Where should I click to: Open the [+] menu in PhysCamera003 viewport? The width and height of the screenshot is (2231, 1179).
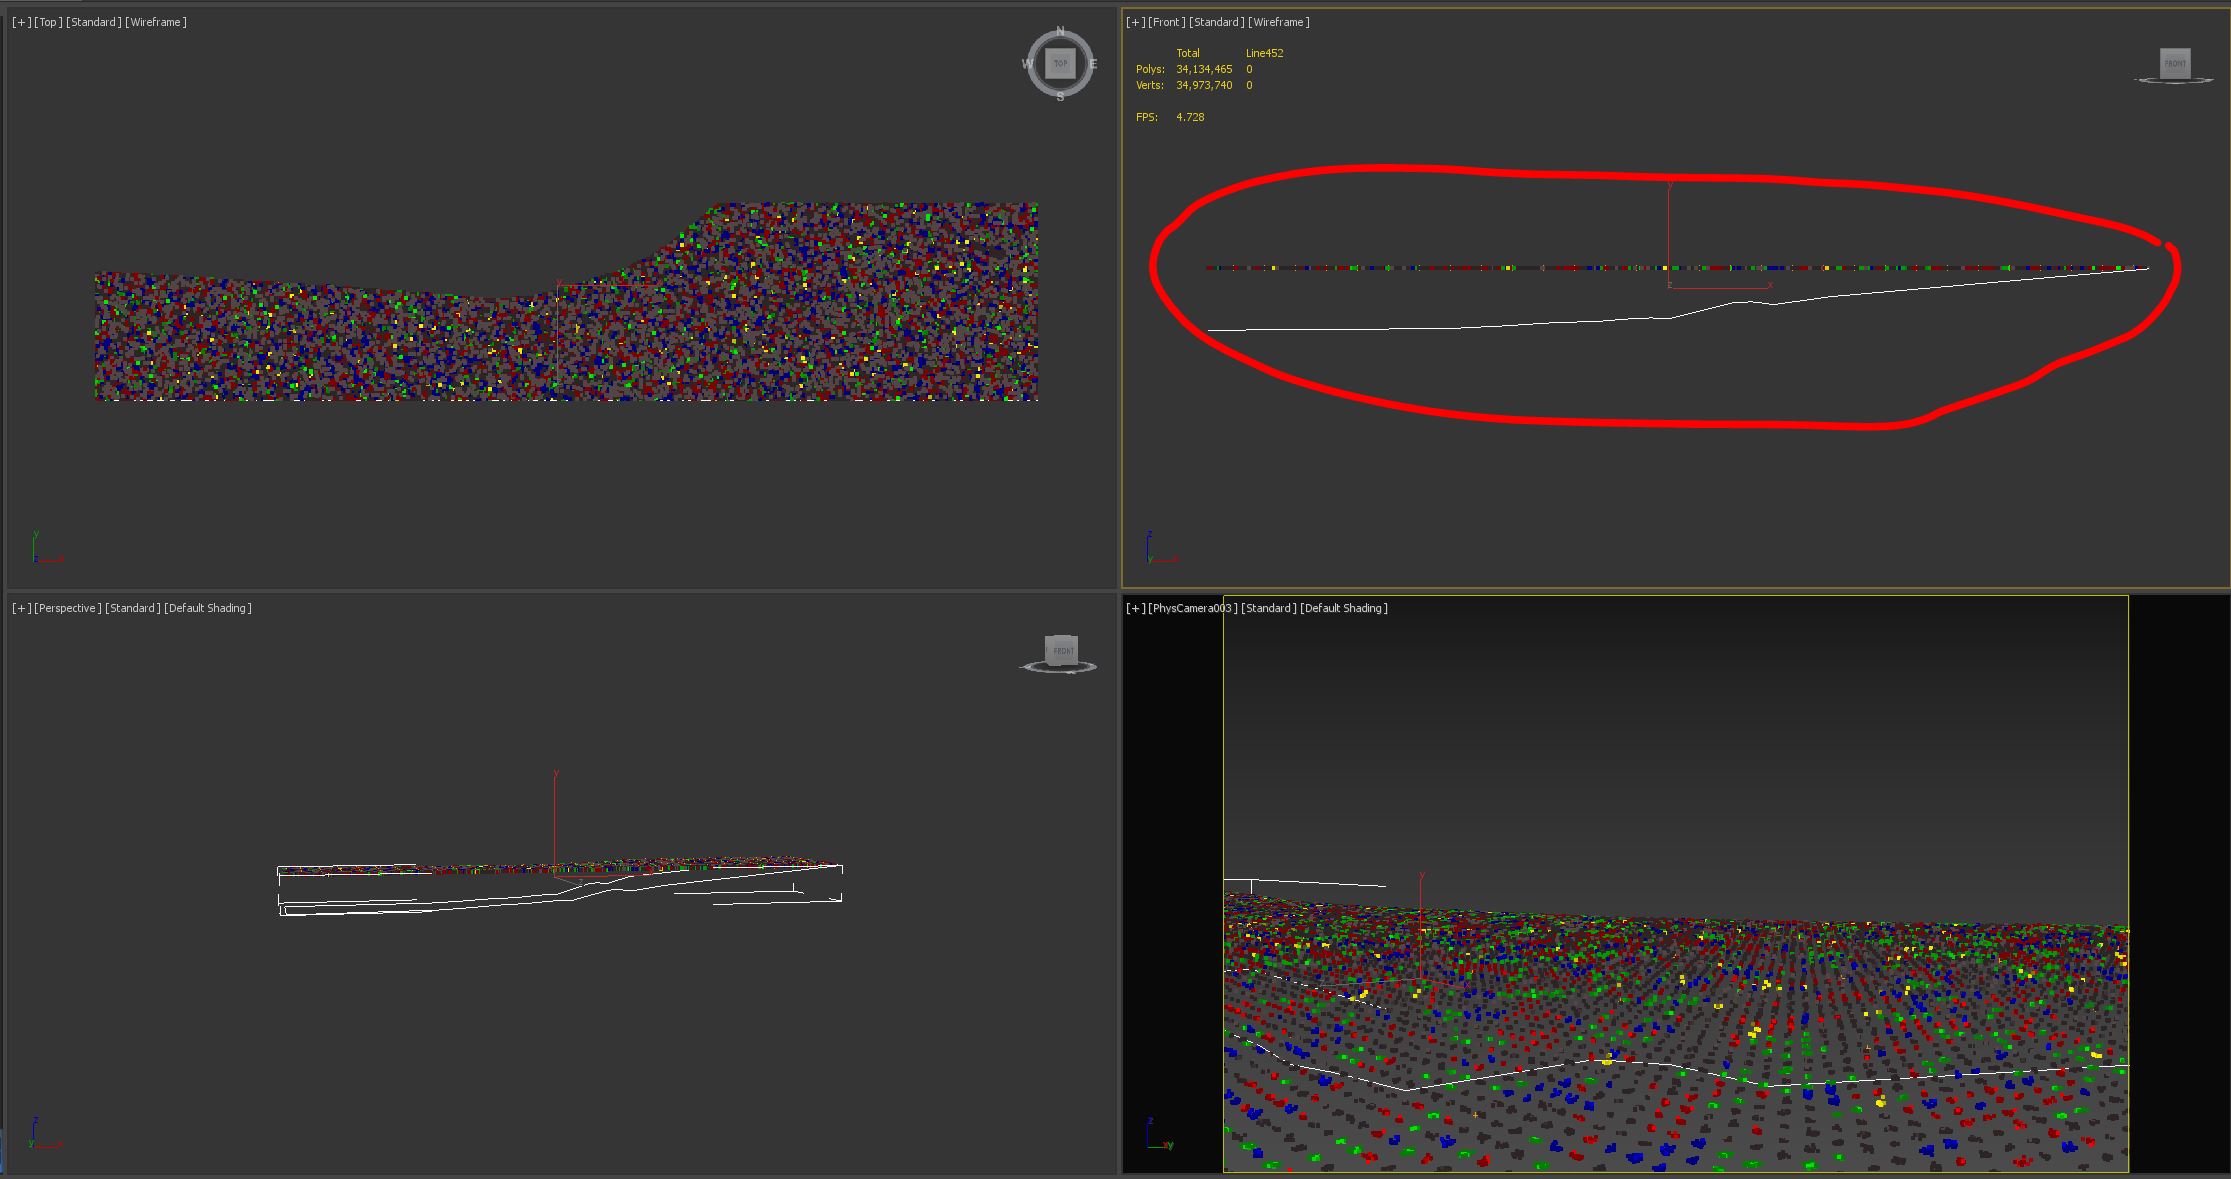click(1136, 608)
